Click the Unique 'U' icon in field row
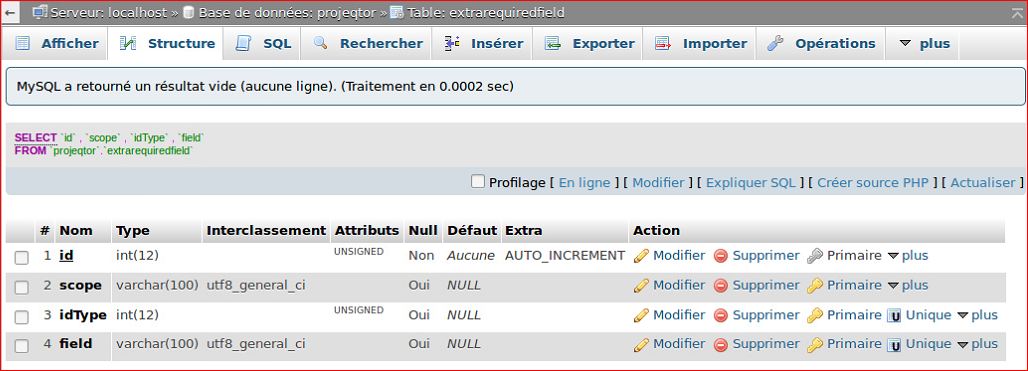 coord(894,345)
